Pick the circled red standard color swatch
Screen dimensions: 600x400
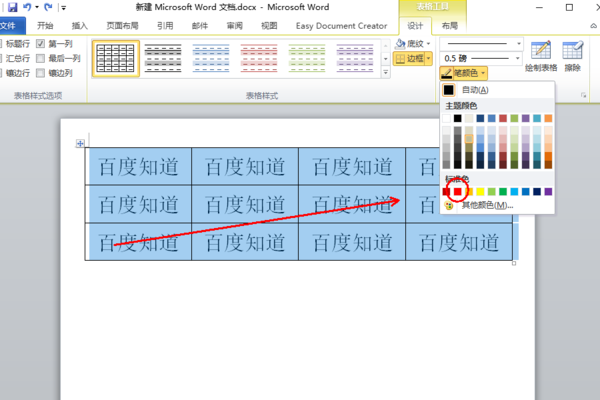(457, 191)
